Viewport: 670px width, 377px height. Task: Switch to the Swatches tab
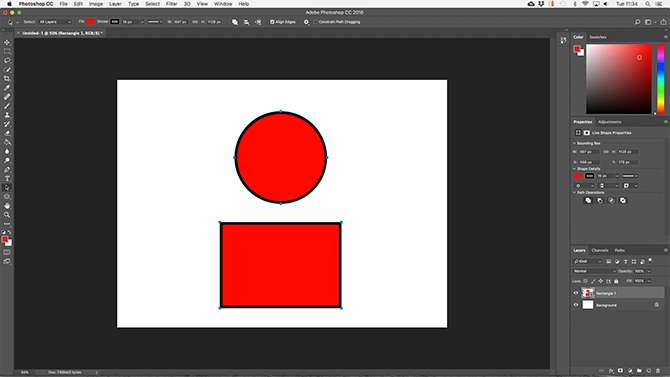point(598,37)
